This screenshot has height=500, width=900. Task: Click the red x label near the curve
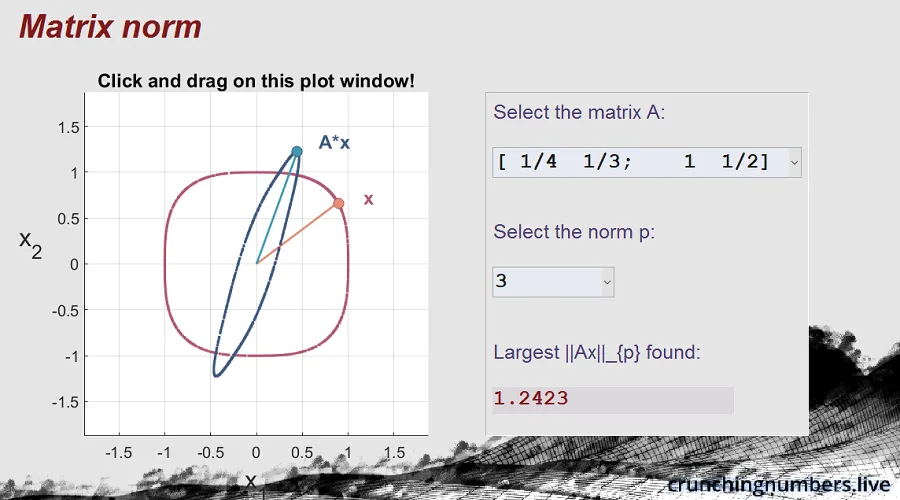point(368,199)
